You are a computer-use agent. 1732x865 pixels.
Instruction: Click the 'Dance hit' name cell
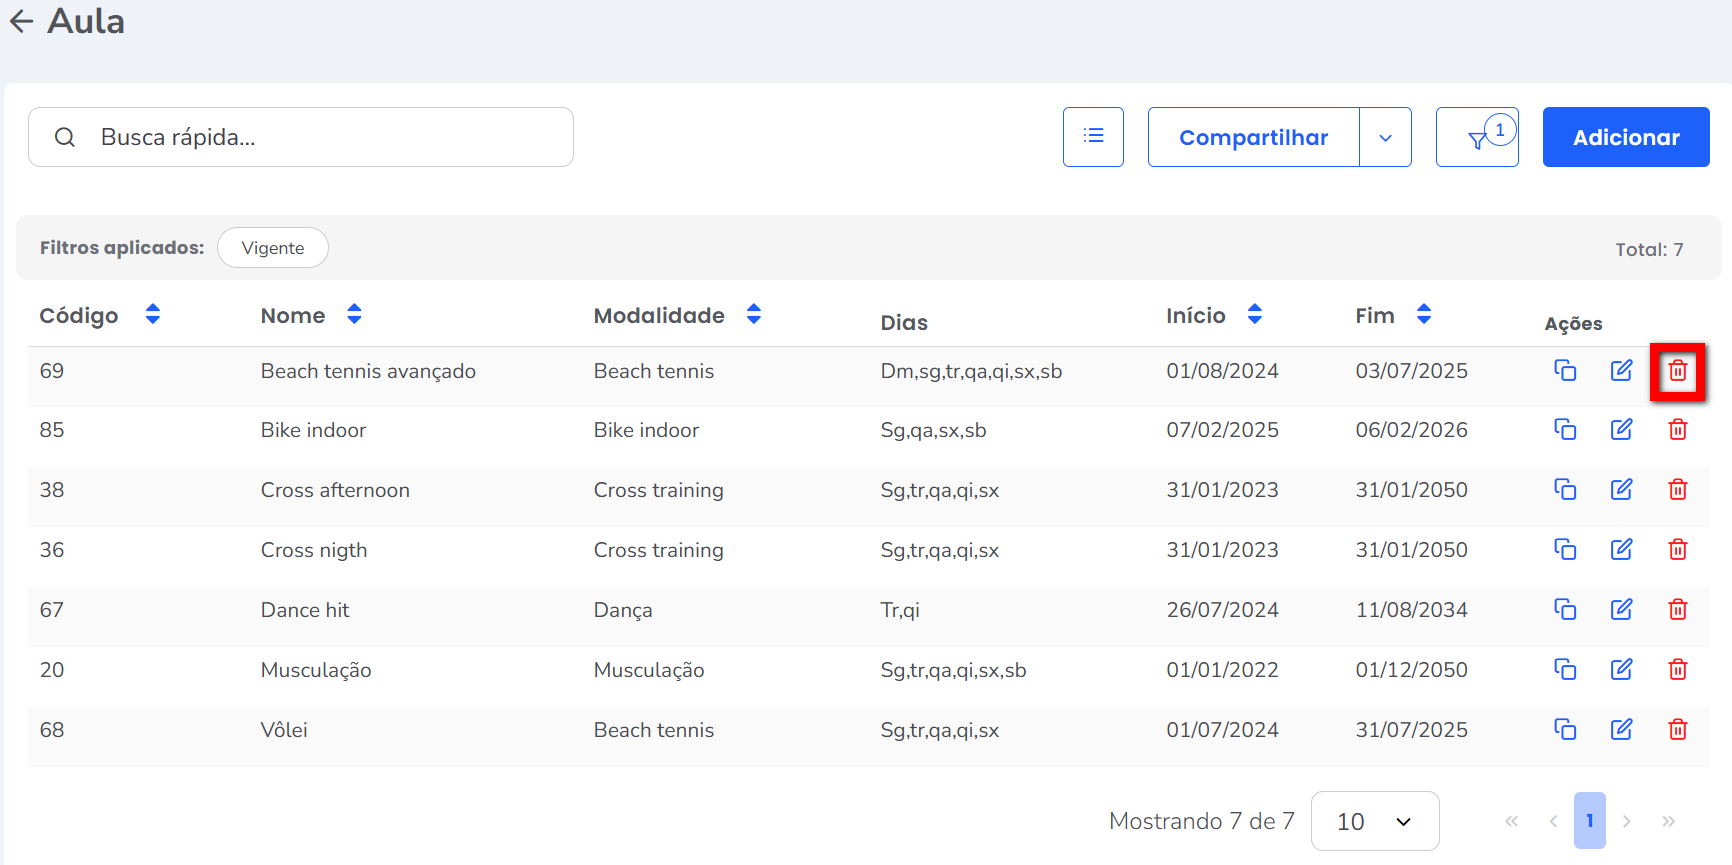point(305,610)
